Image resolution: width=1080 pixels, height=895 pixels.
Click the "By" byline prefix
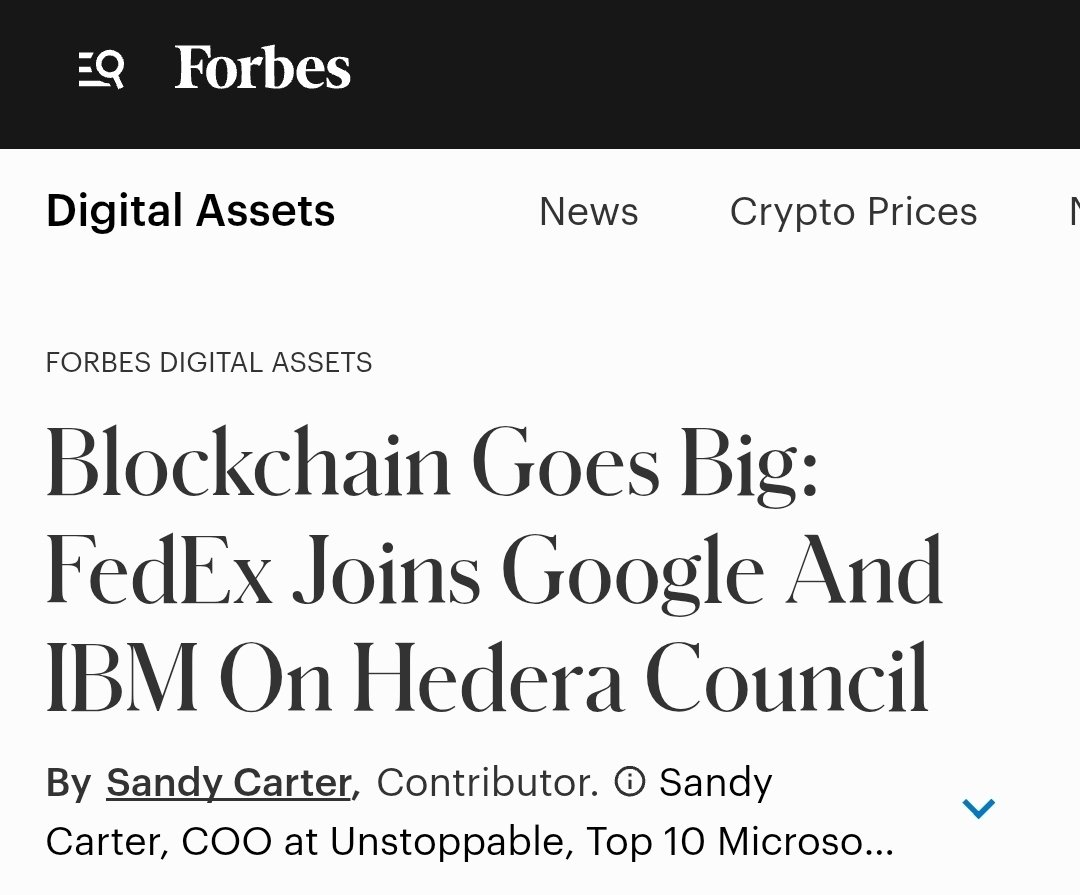[68, 783]
